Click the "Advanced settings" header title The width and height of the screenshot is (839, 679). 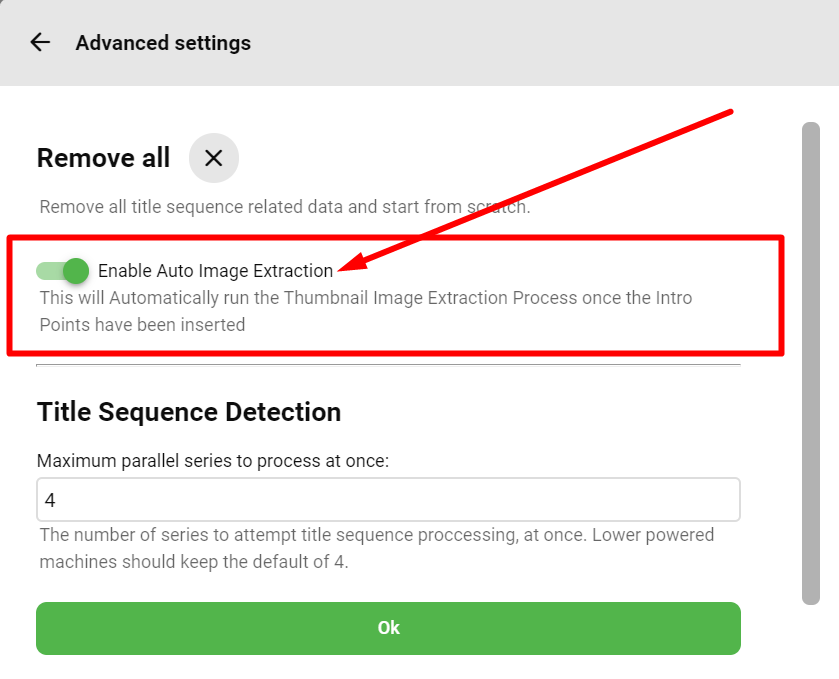click(163, 43)
